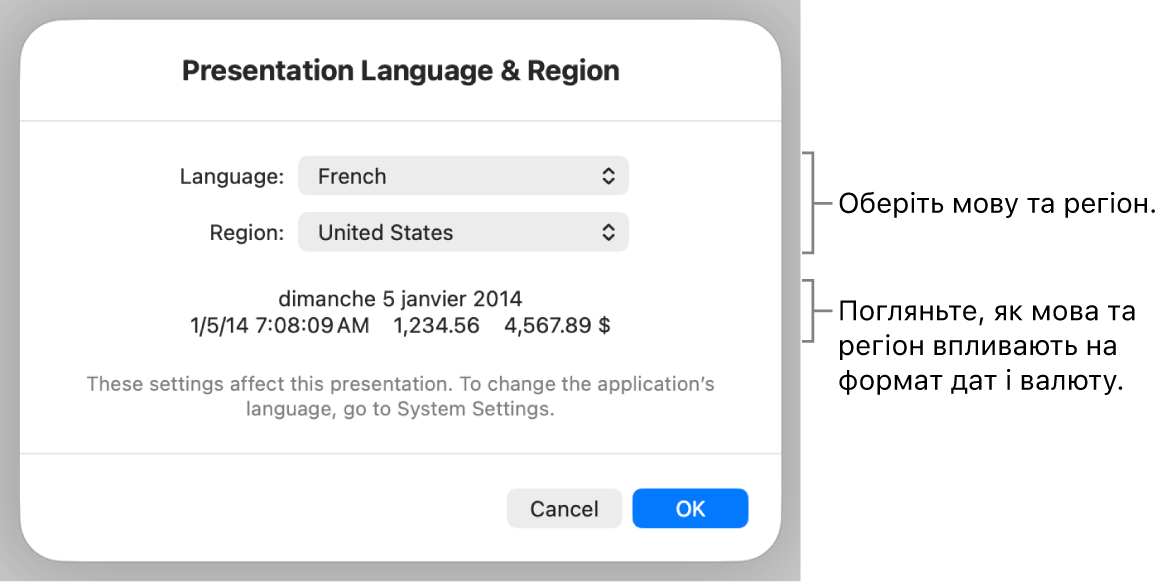Click the callout bracket beside the popup menus
The height and width of the screenshot is (582, 1159).
click(815, 203)
